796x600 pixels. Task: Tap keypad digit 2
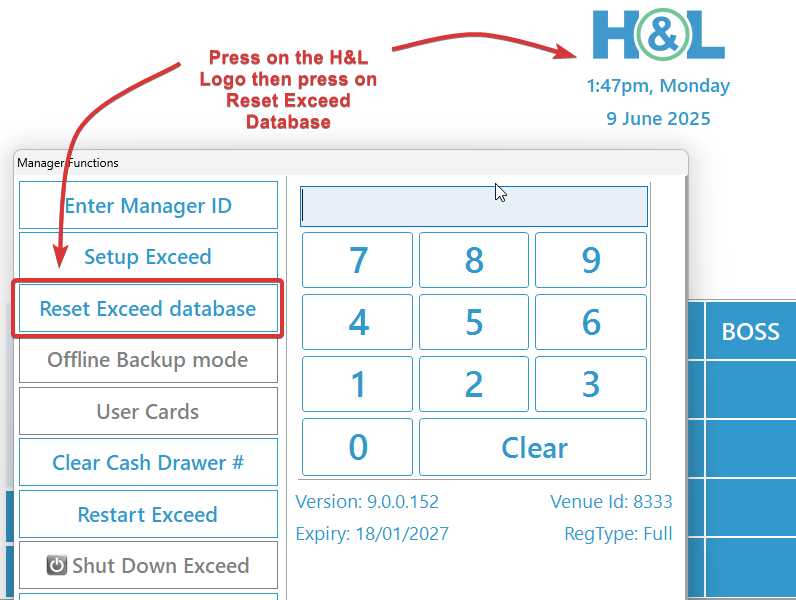point(474,384)
